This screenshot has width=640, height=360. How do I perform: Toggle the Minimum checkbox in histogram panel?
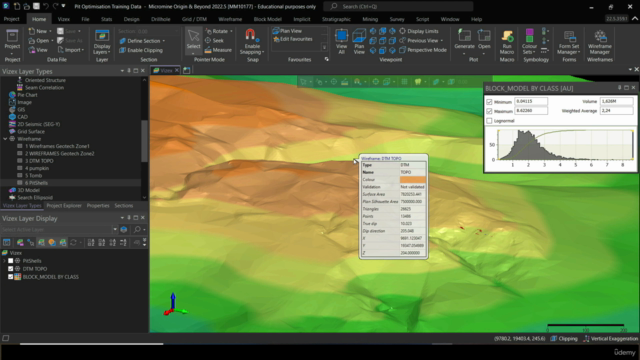[x=489, y=102]
